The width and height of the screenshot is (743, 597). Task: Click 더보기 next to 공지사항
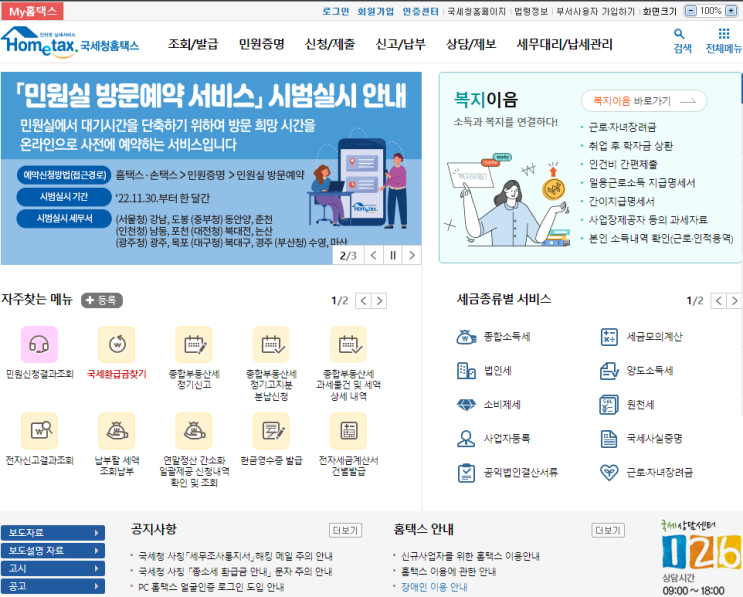tap(345, 530)
